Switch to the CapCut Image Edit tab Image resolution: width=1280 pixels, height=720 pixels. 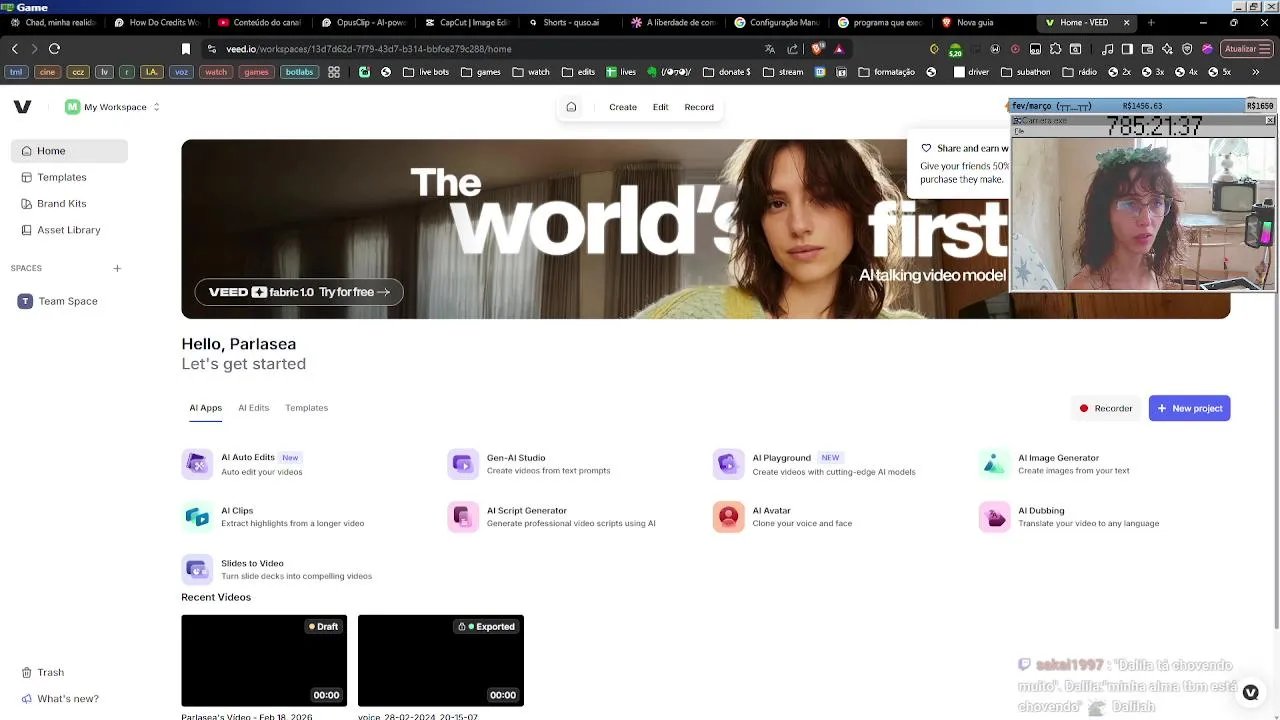(x=467, y=22)
